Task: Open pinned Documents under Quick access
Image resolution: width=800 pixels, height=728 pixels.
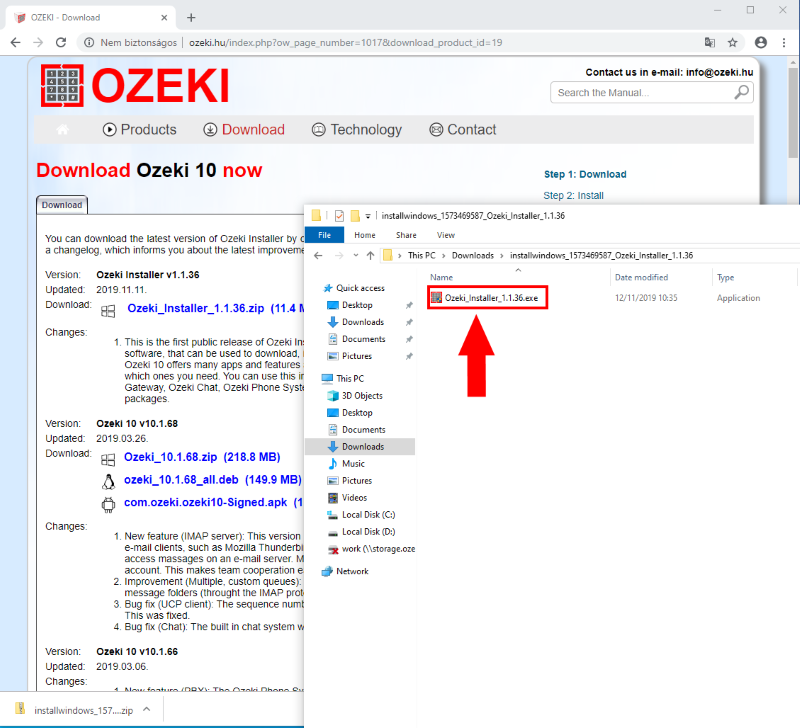Action: click(x=364, y=339)
